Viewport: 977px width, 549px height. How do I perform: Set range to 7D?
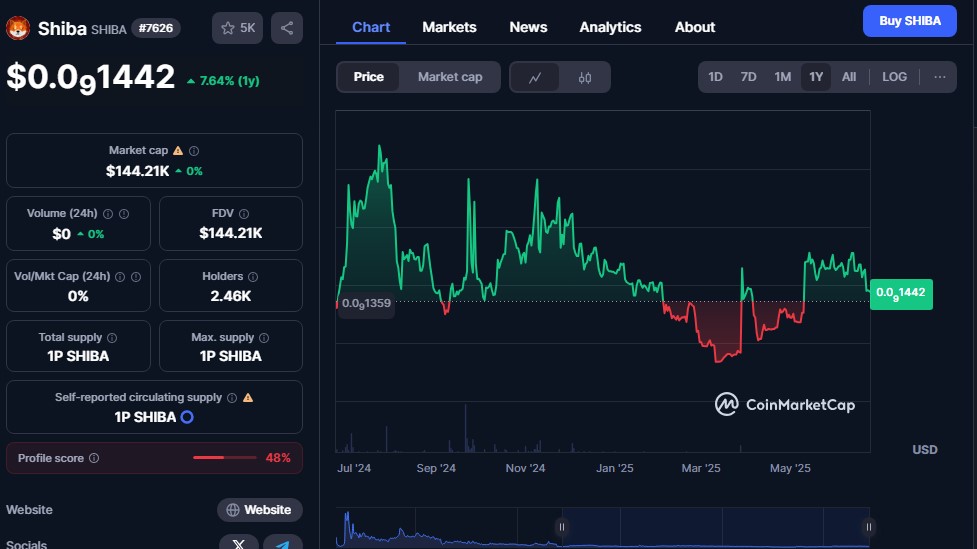[x=748, y=77]
